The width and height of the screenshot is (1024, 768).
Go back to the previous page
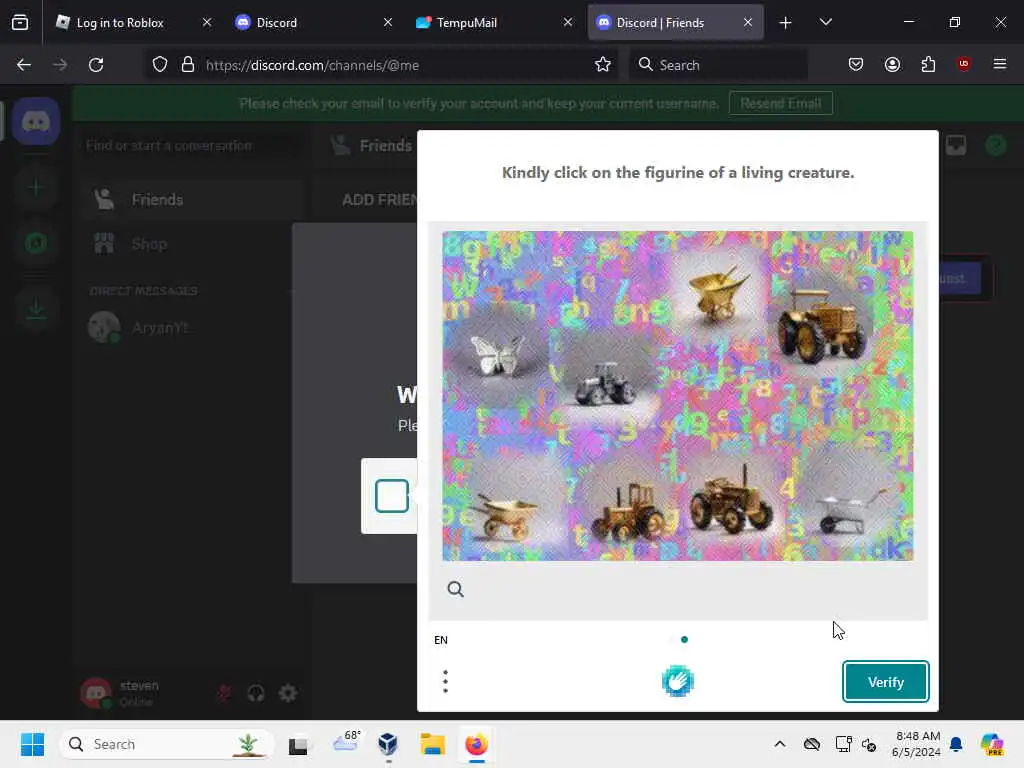(x=24, y=65)
